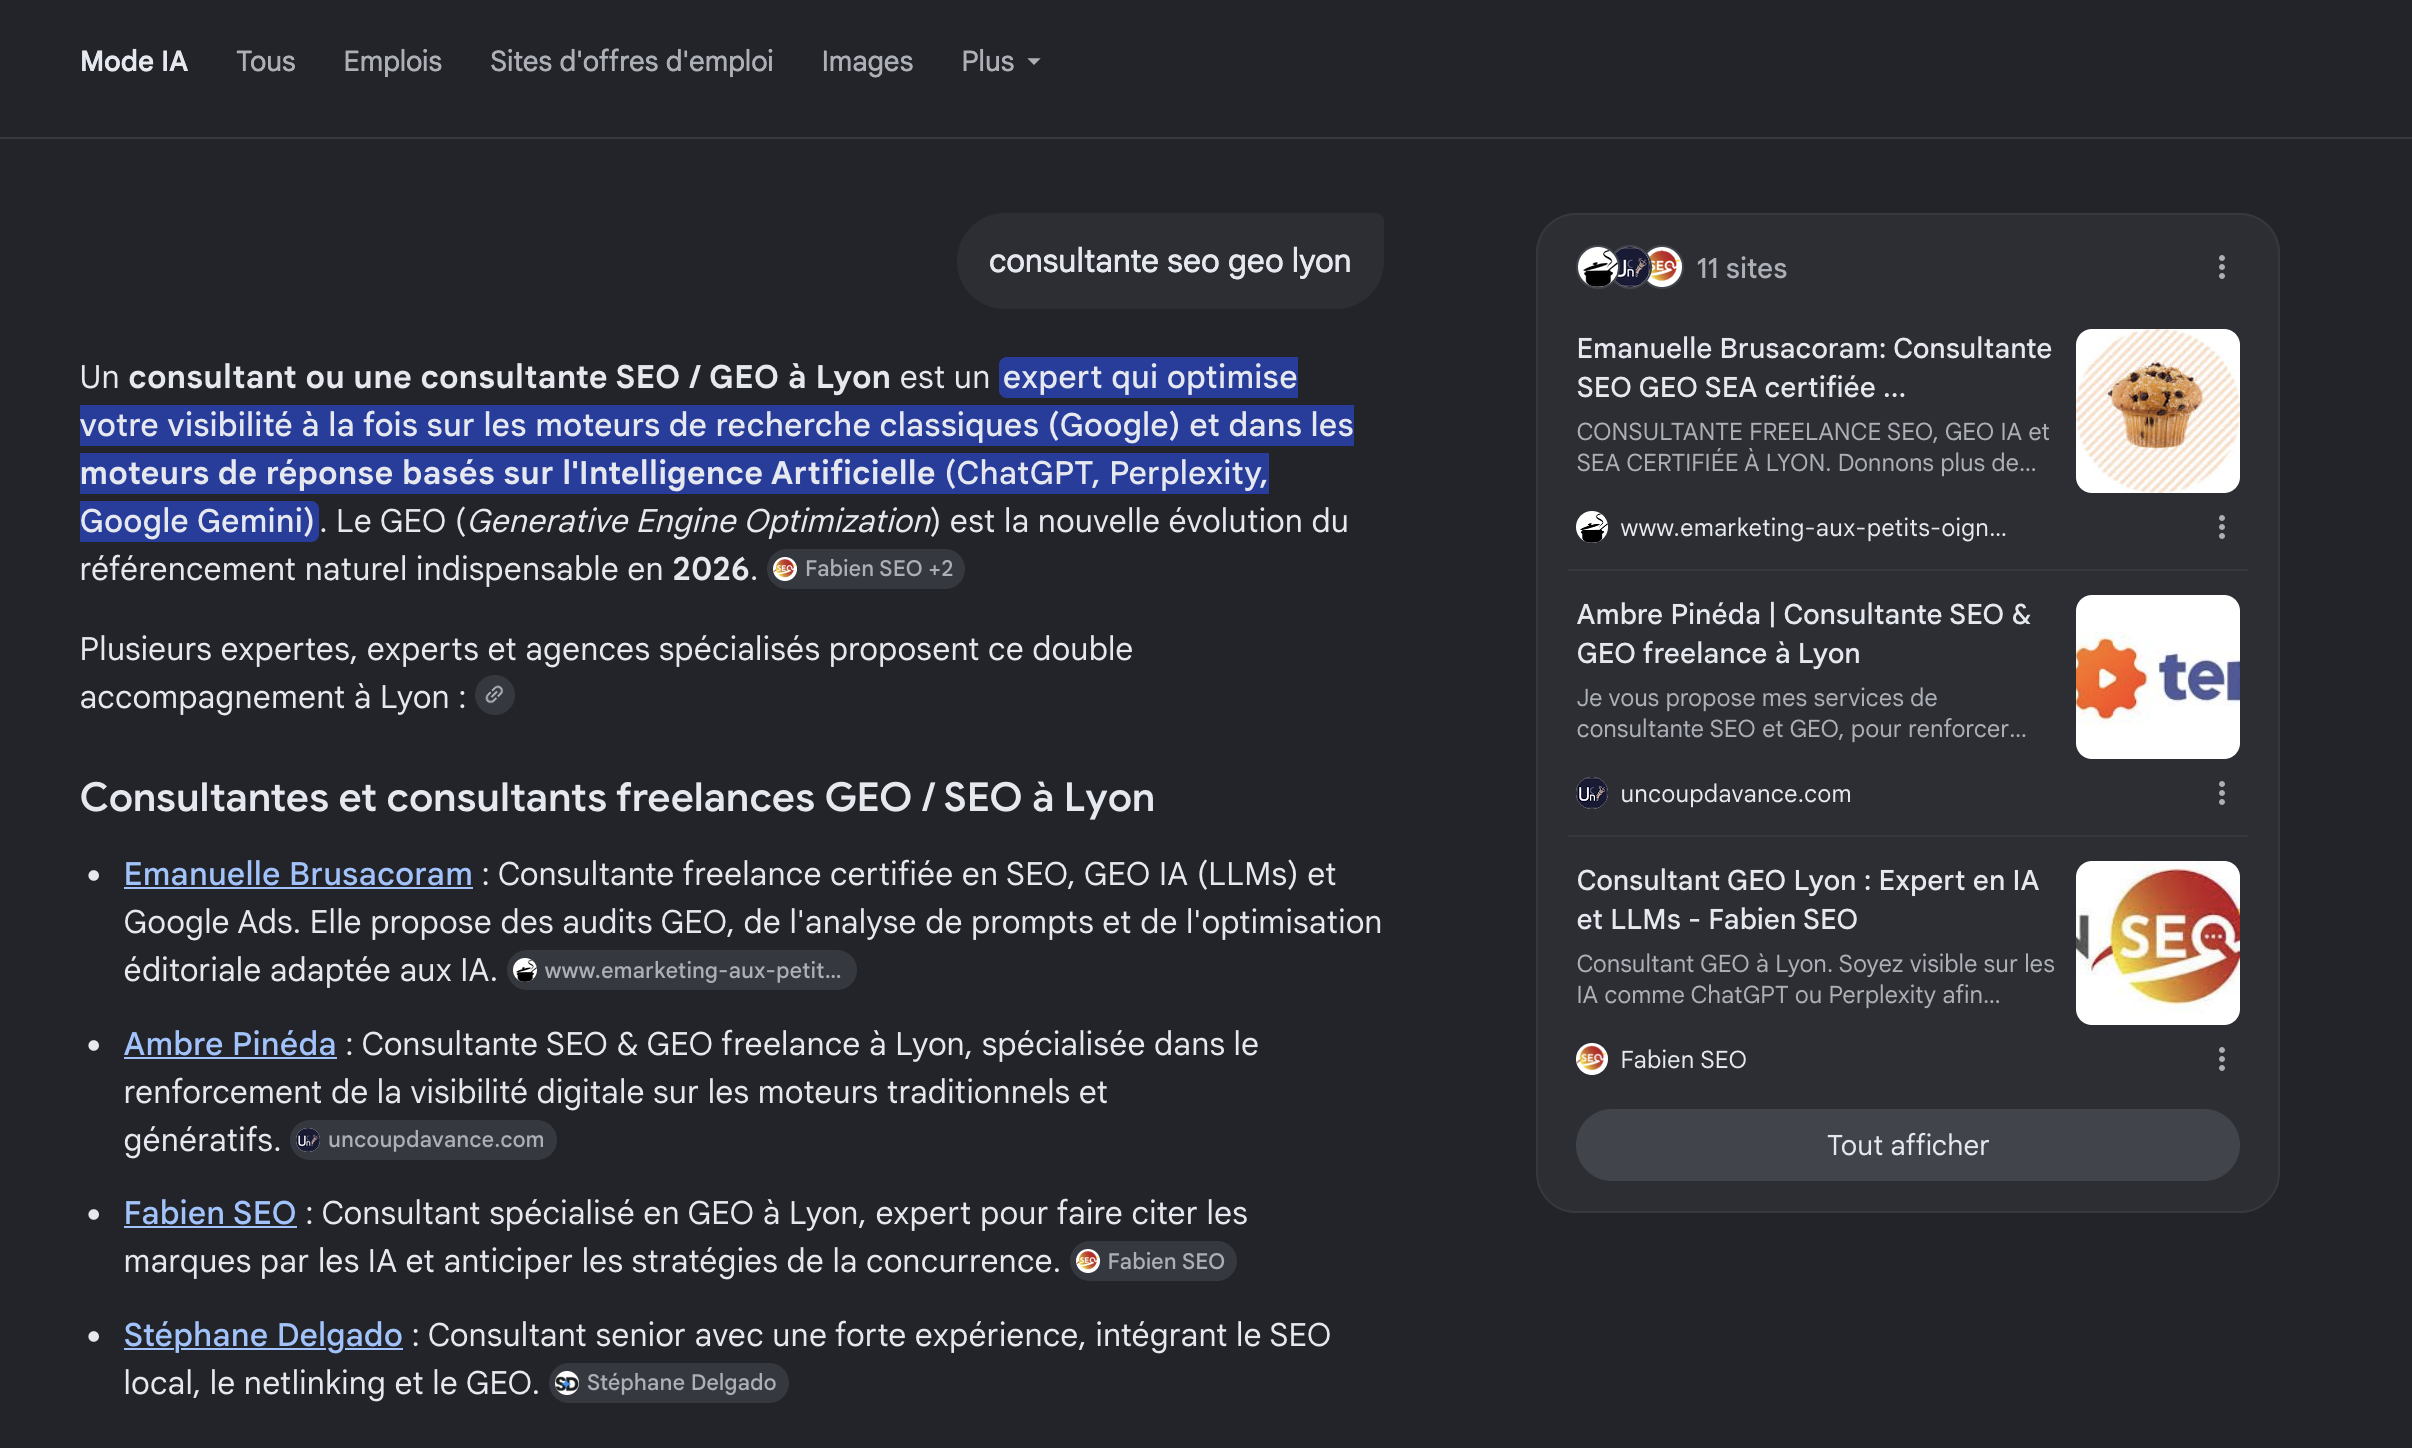This screenshot has height=1448, width=2412.
Task: Click the '11 sites' label
Action: click(1741, 268)
